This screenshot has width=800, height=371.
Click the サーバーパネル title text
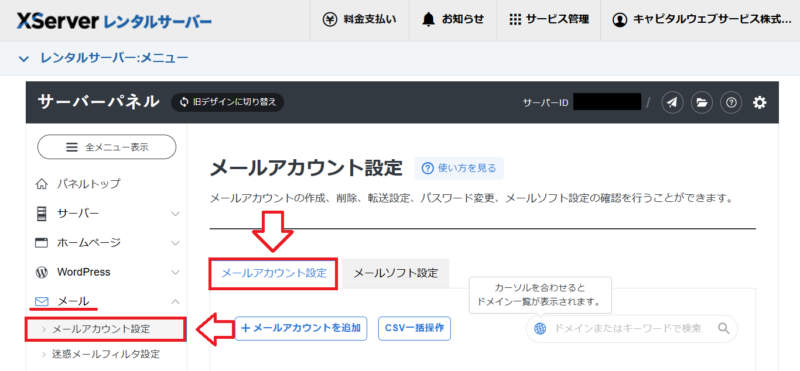coord(98,102)
